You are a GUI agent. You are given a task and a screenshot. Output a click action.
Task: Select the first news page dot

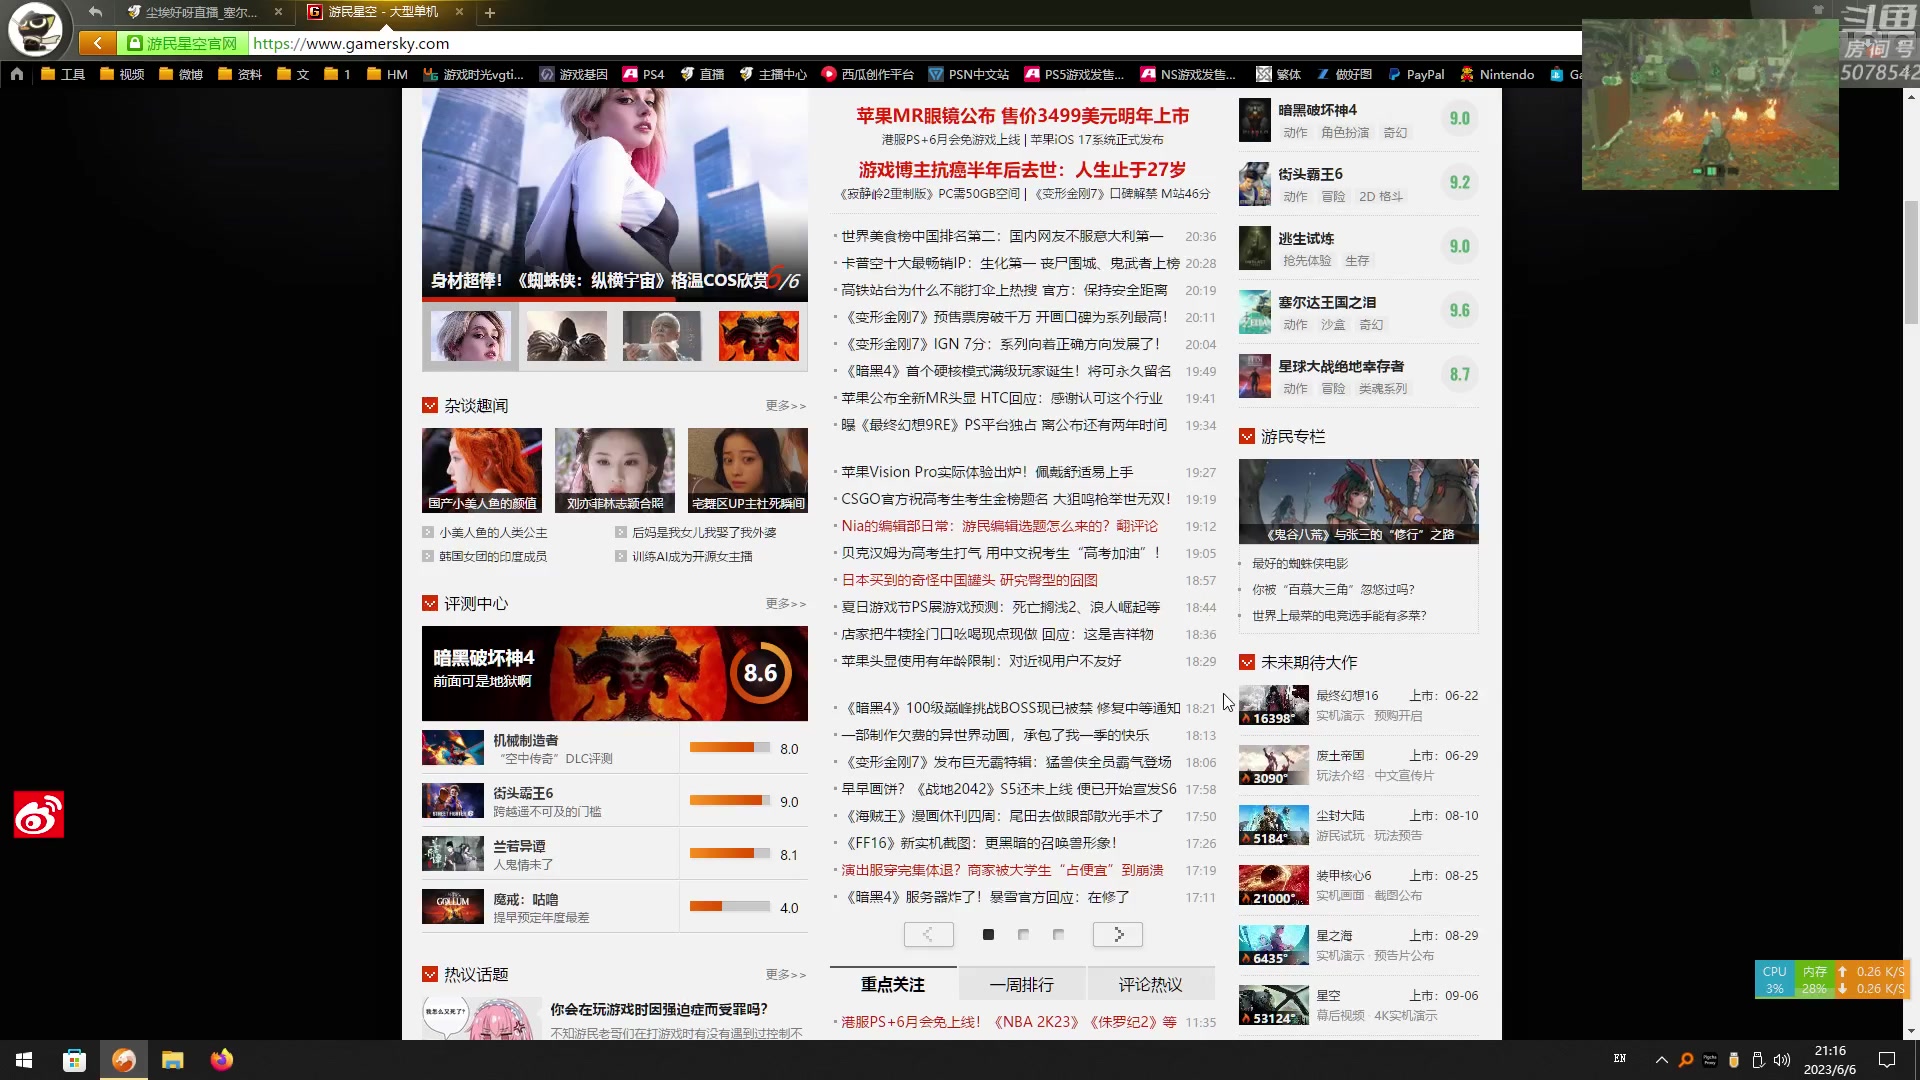(988, 934)
